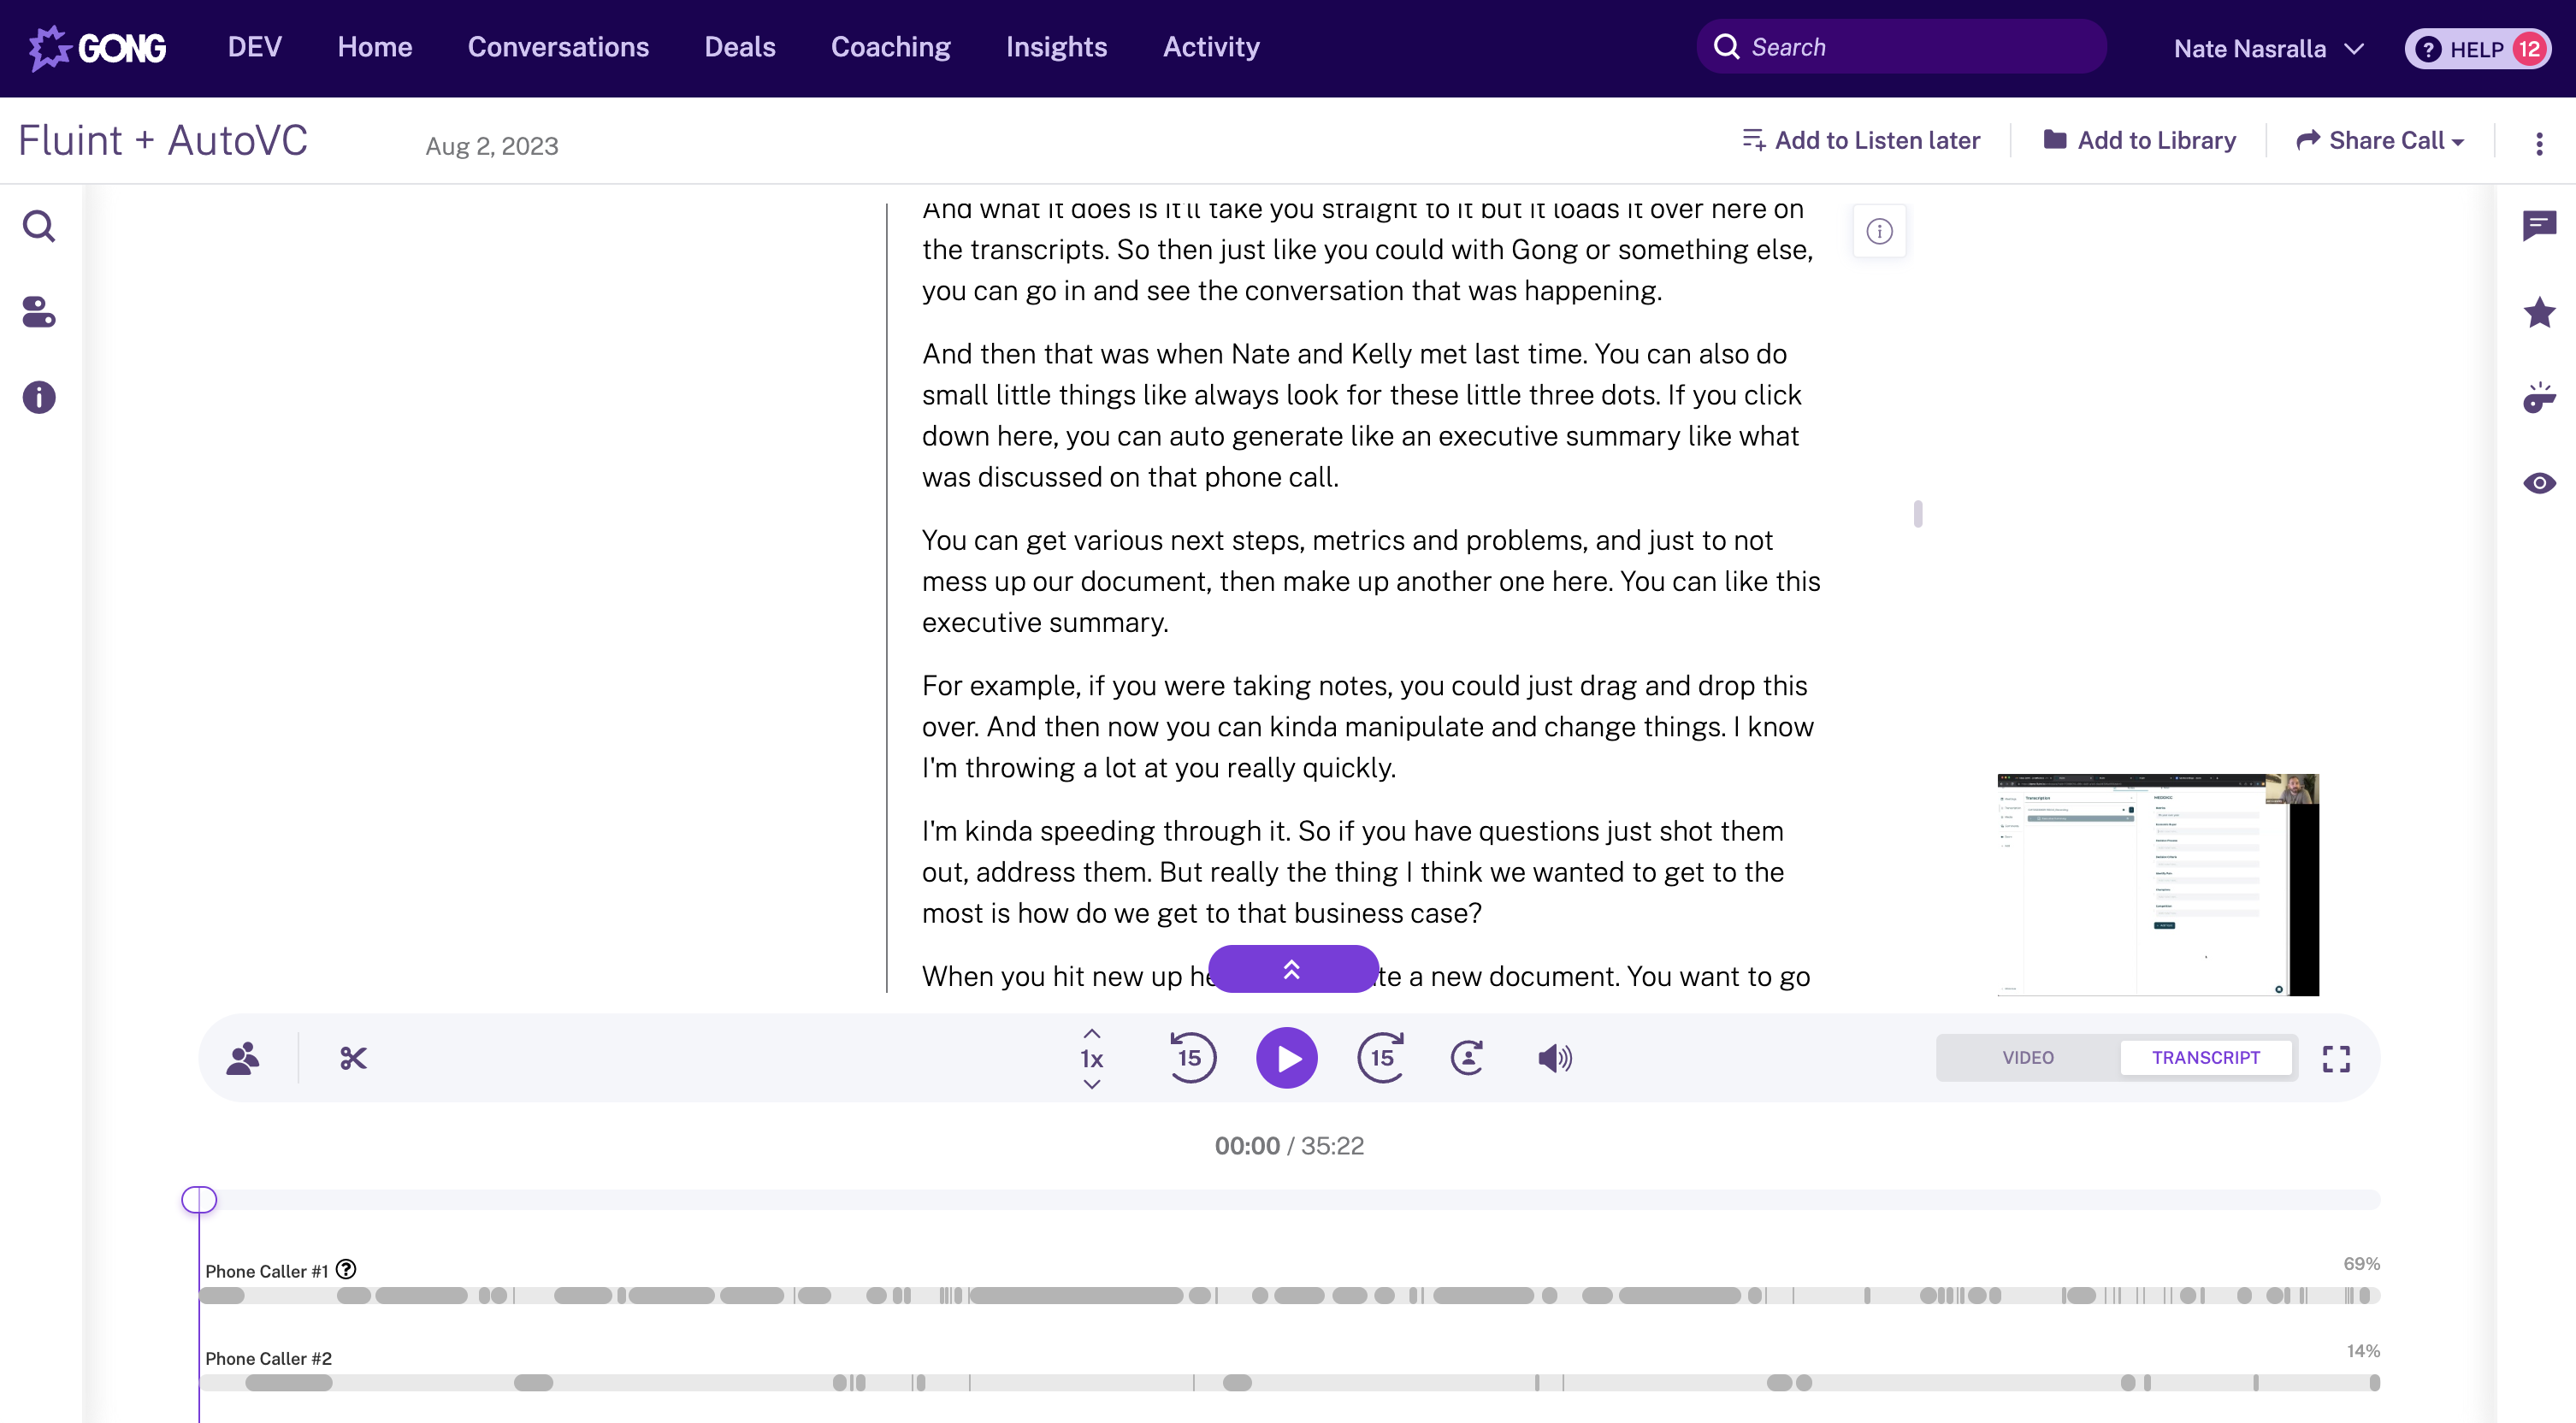Click the star scorecard icon
Screen dimensions: 2576x1423
2539,313
